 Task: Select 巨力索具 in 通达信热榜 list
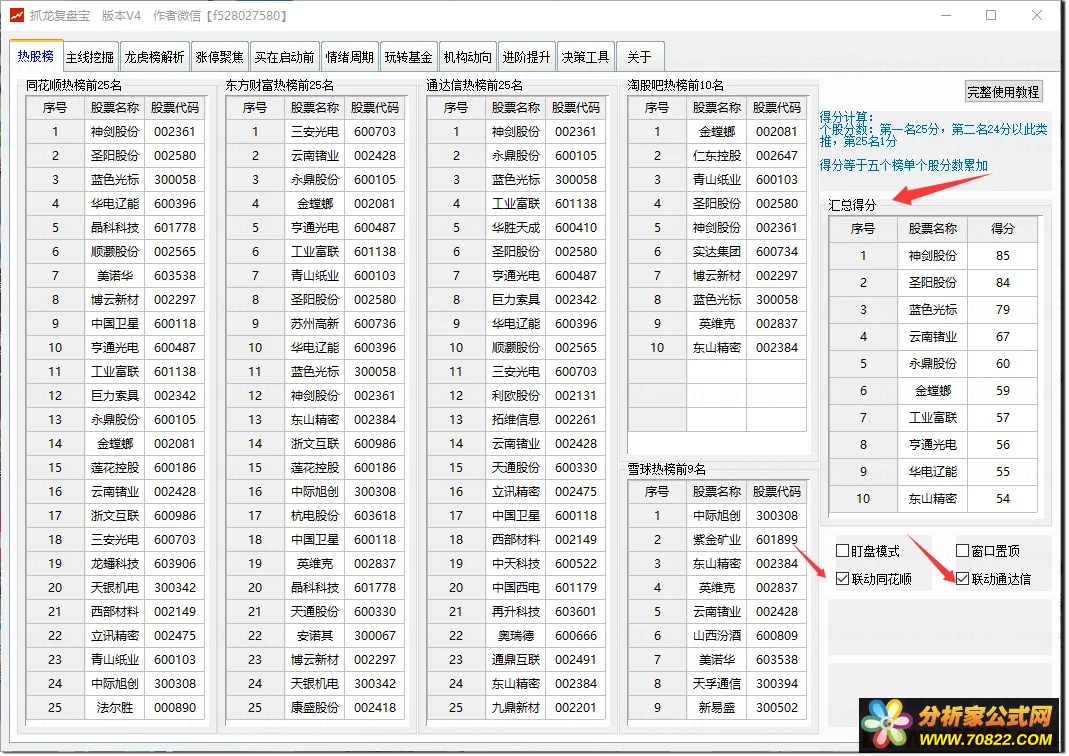516,300
